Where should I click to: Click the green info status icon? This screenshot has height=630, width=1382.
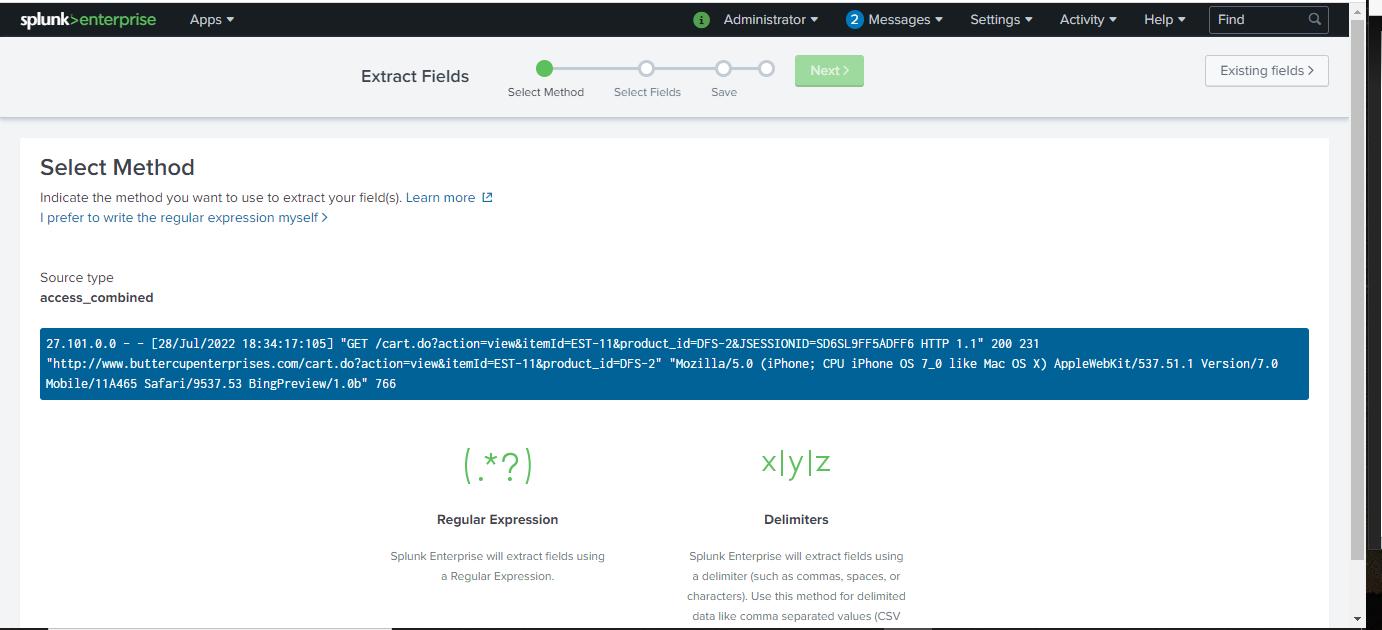[x=701, y=20]
